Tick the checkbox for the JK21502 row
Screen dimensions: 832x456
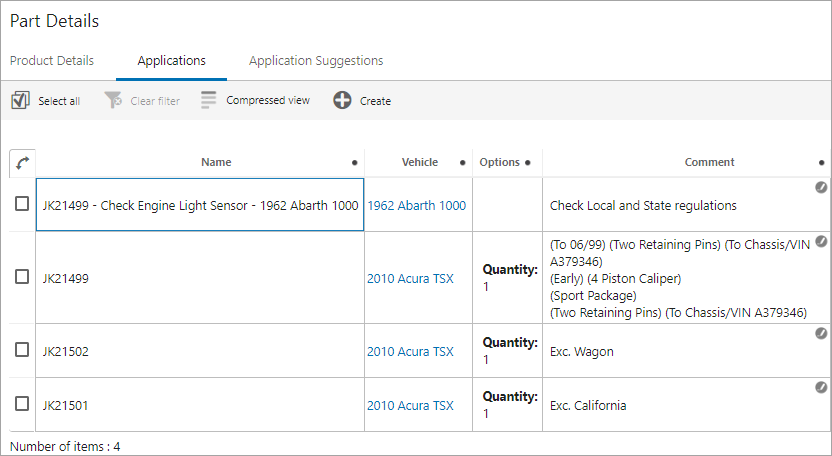pos(22,350)
